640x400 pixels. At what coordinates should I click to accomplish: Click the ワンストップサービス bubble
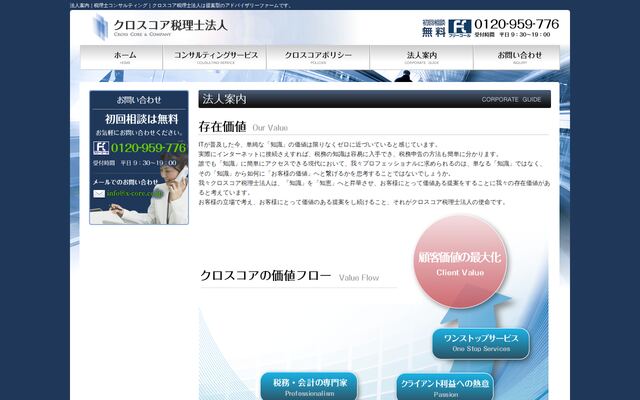pyautogui.click(x=481, y=343)
